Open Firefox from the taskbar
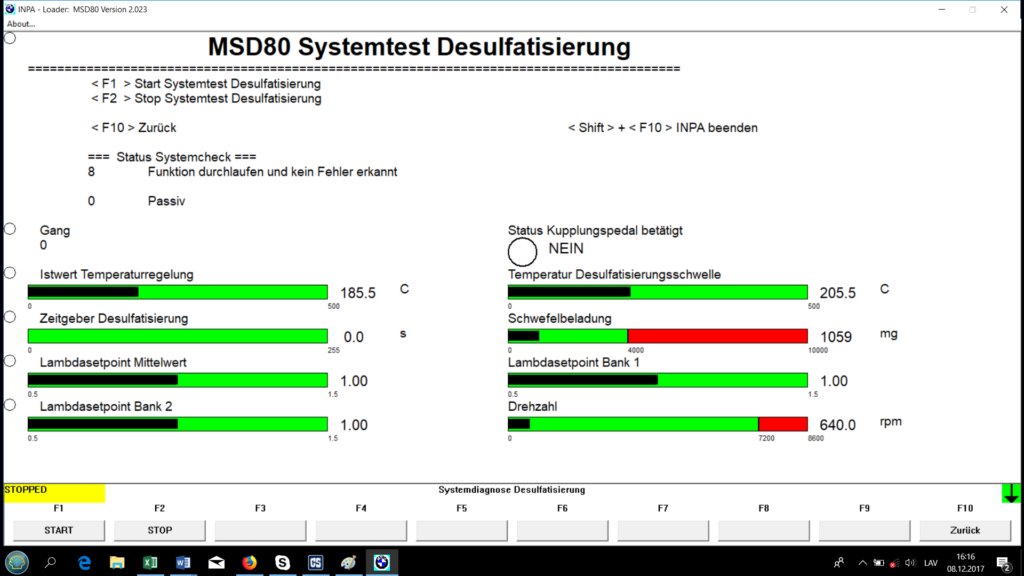Viewport: 1024px width, 576px height. coord(249,563)
